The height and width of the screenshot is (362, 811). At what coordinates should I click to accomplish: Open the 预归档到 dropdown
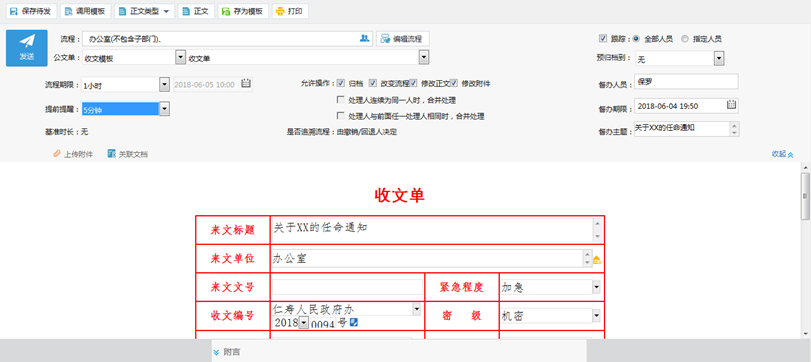[x=719, y=59]
